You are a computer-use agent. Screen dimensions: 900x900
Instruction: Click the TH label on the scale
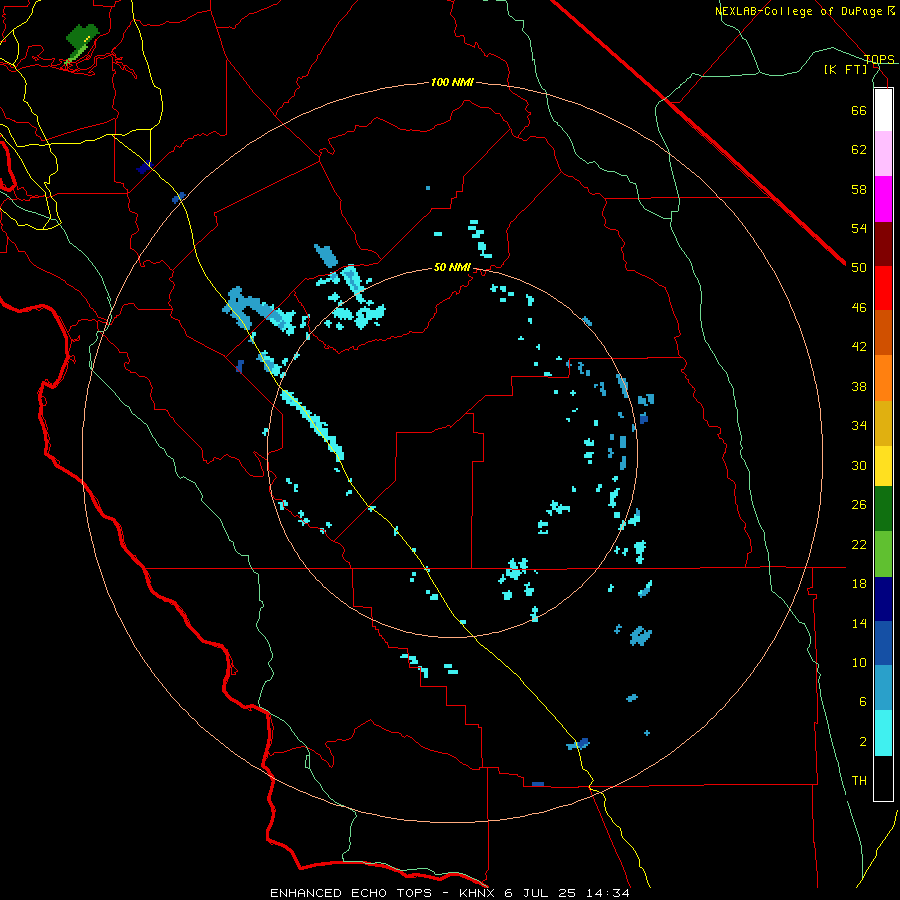(x=859, y=781)
